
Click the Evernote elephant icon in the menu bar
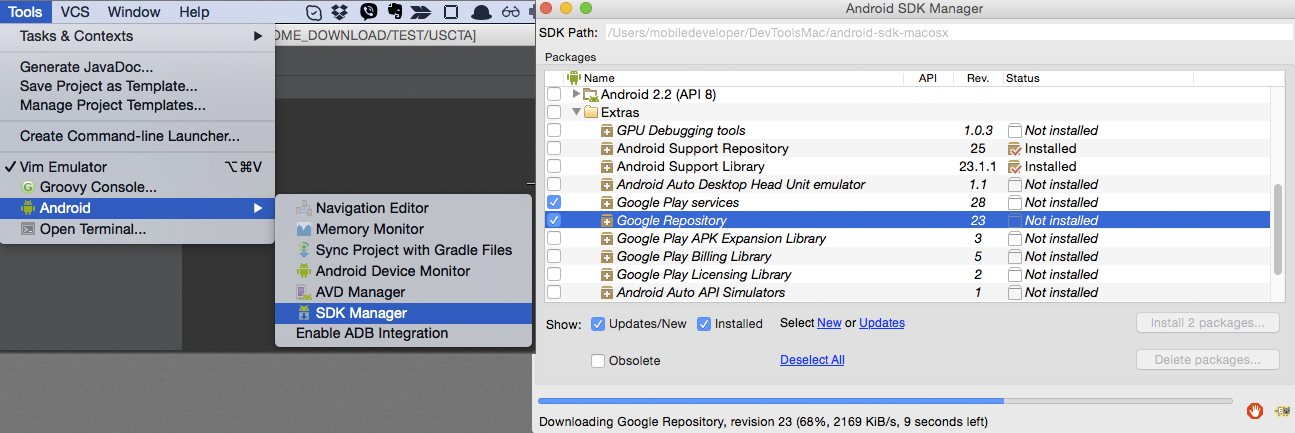(395, 12)
